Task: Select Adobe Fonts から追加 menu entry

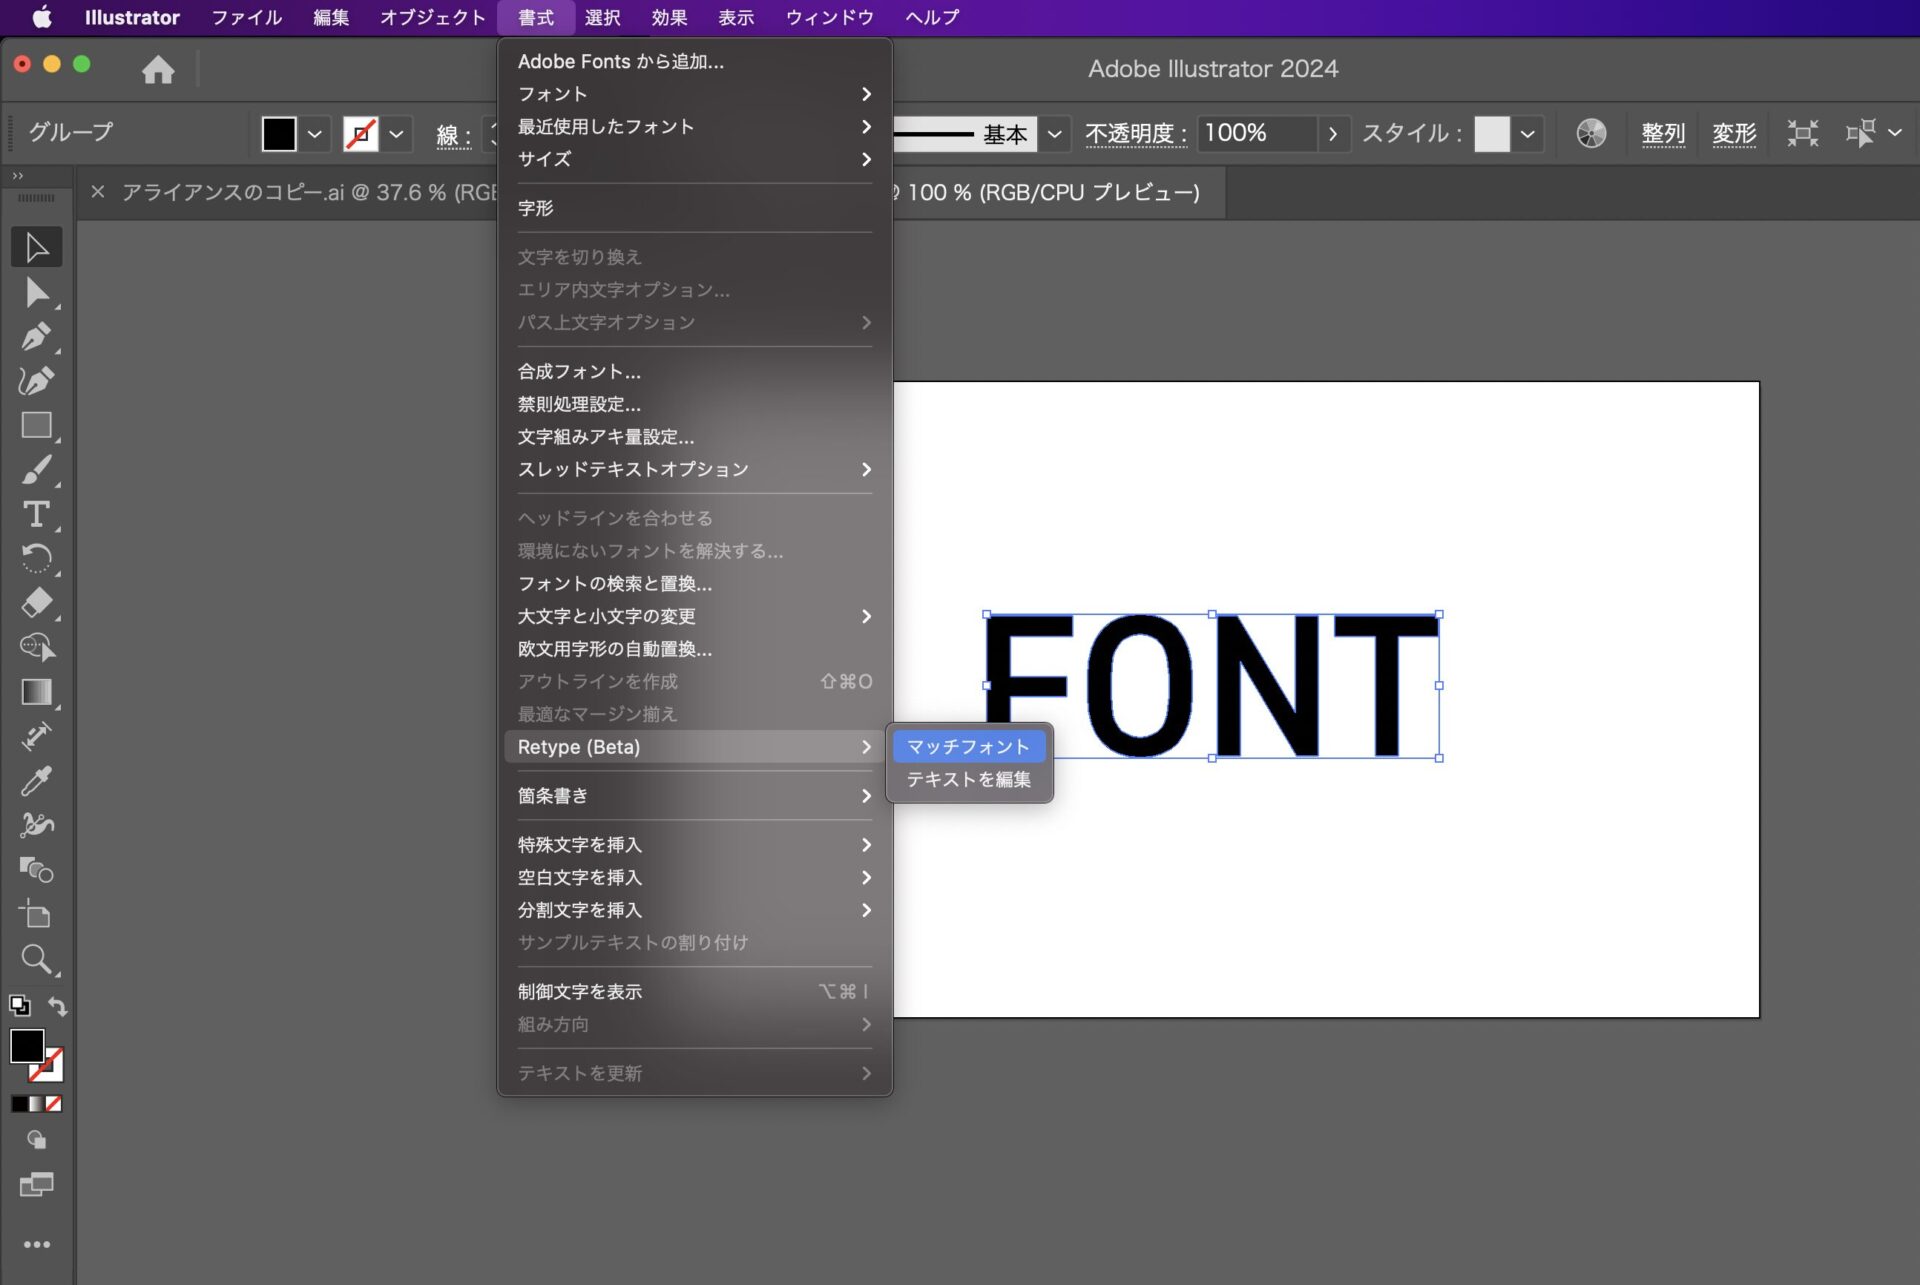Action: 694,61
